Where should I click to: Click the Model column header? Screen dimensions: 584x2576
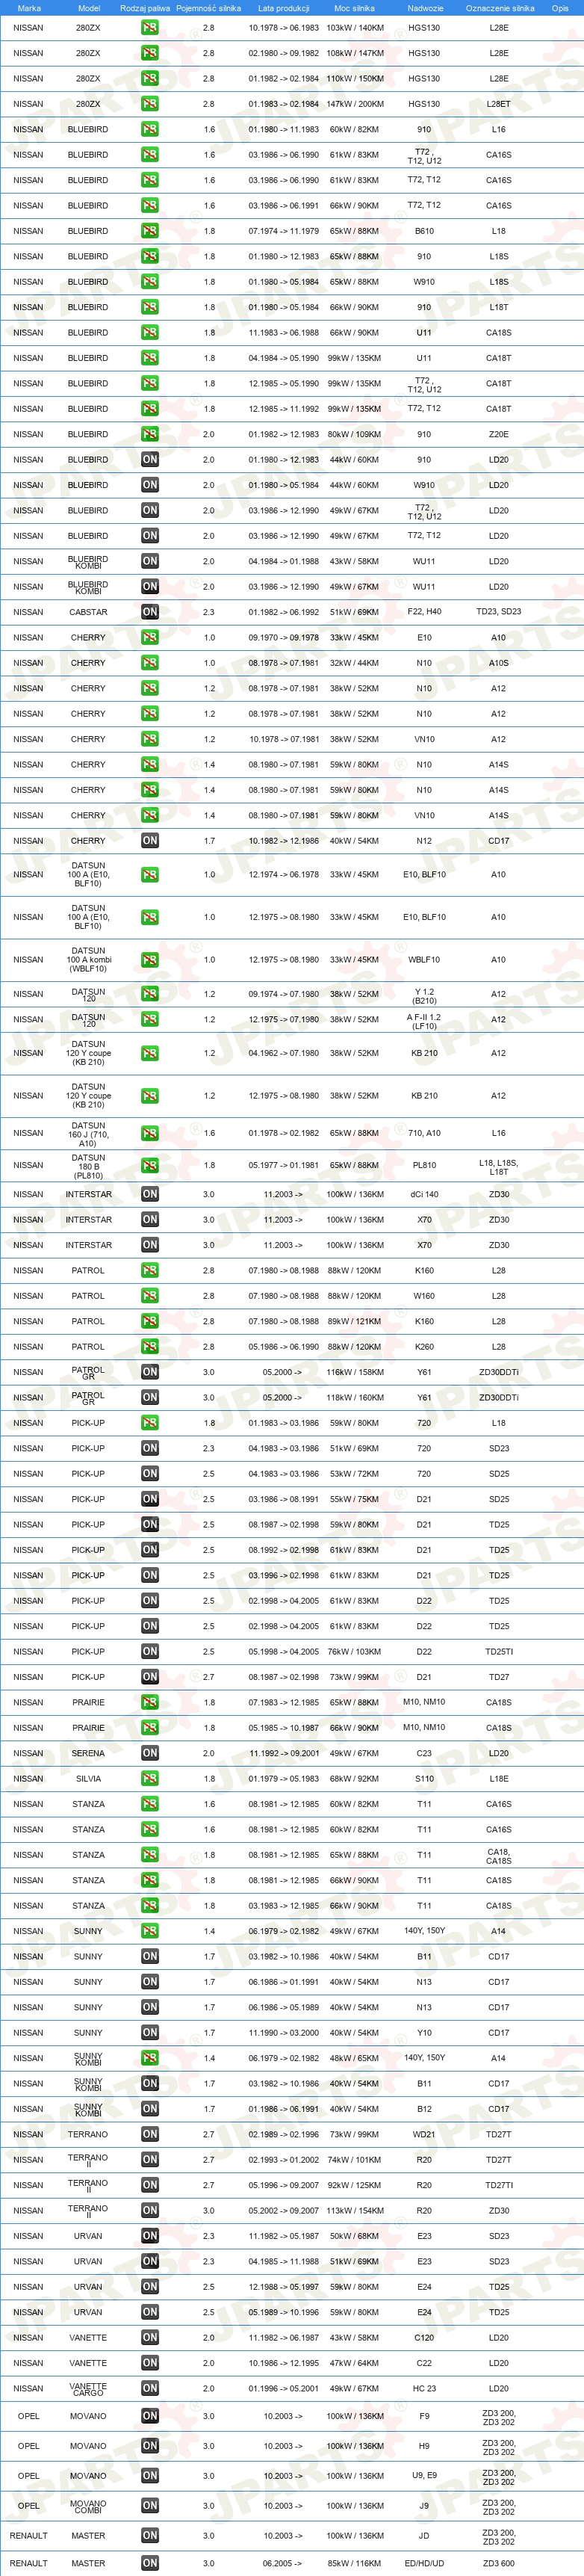(89, 8)
